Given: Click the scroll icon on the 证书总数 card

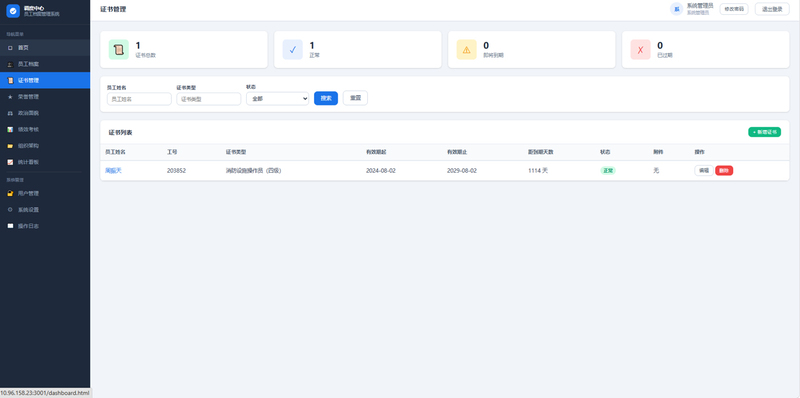Looking at the screenshot, I should (119, 49).
